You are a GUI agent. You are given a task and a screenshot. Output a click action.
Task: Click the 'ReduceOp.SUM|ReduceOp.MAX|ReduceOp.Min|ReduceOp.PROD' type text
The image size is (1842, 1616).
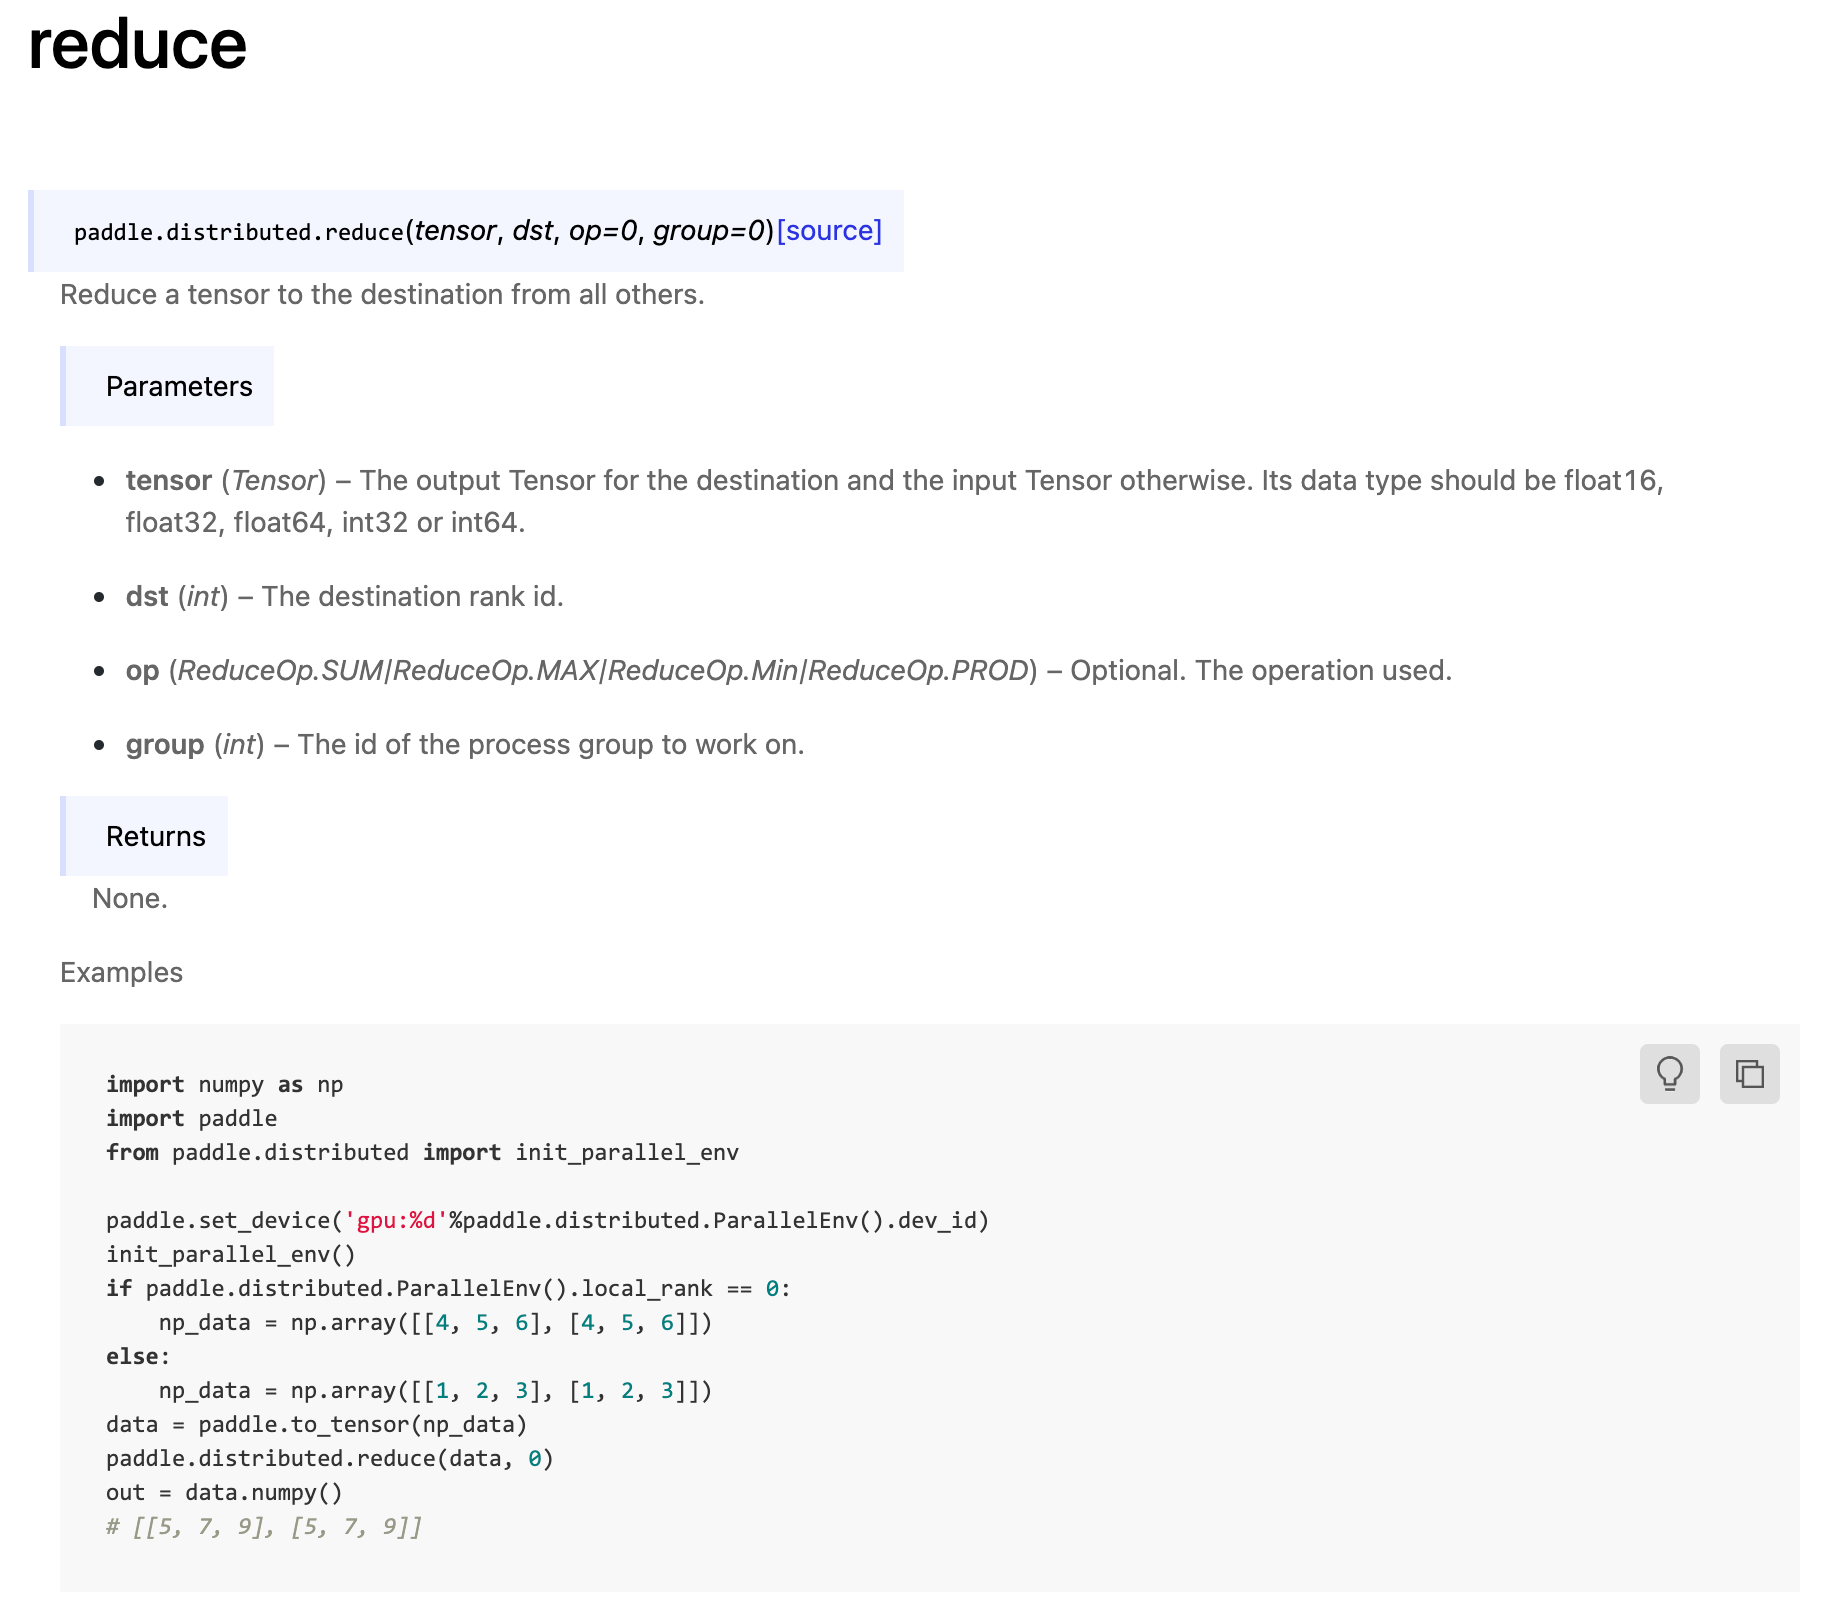tap(603, 671)
